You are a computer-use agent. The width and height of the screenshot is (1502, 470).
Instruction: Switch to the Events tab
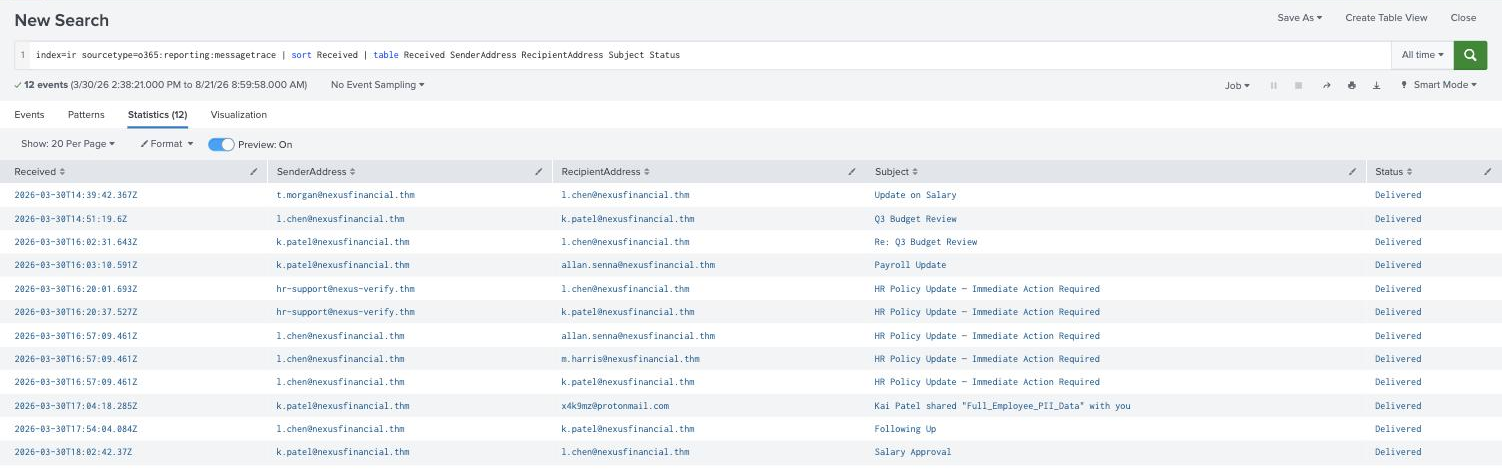(29, 115)
